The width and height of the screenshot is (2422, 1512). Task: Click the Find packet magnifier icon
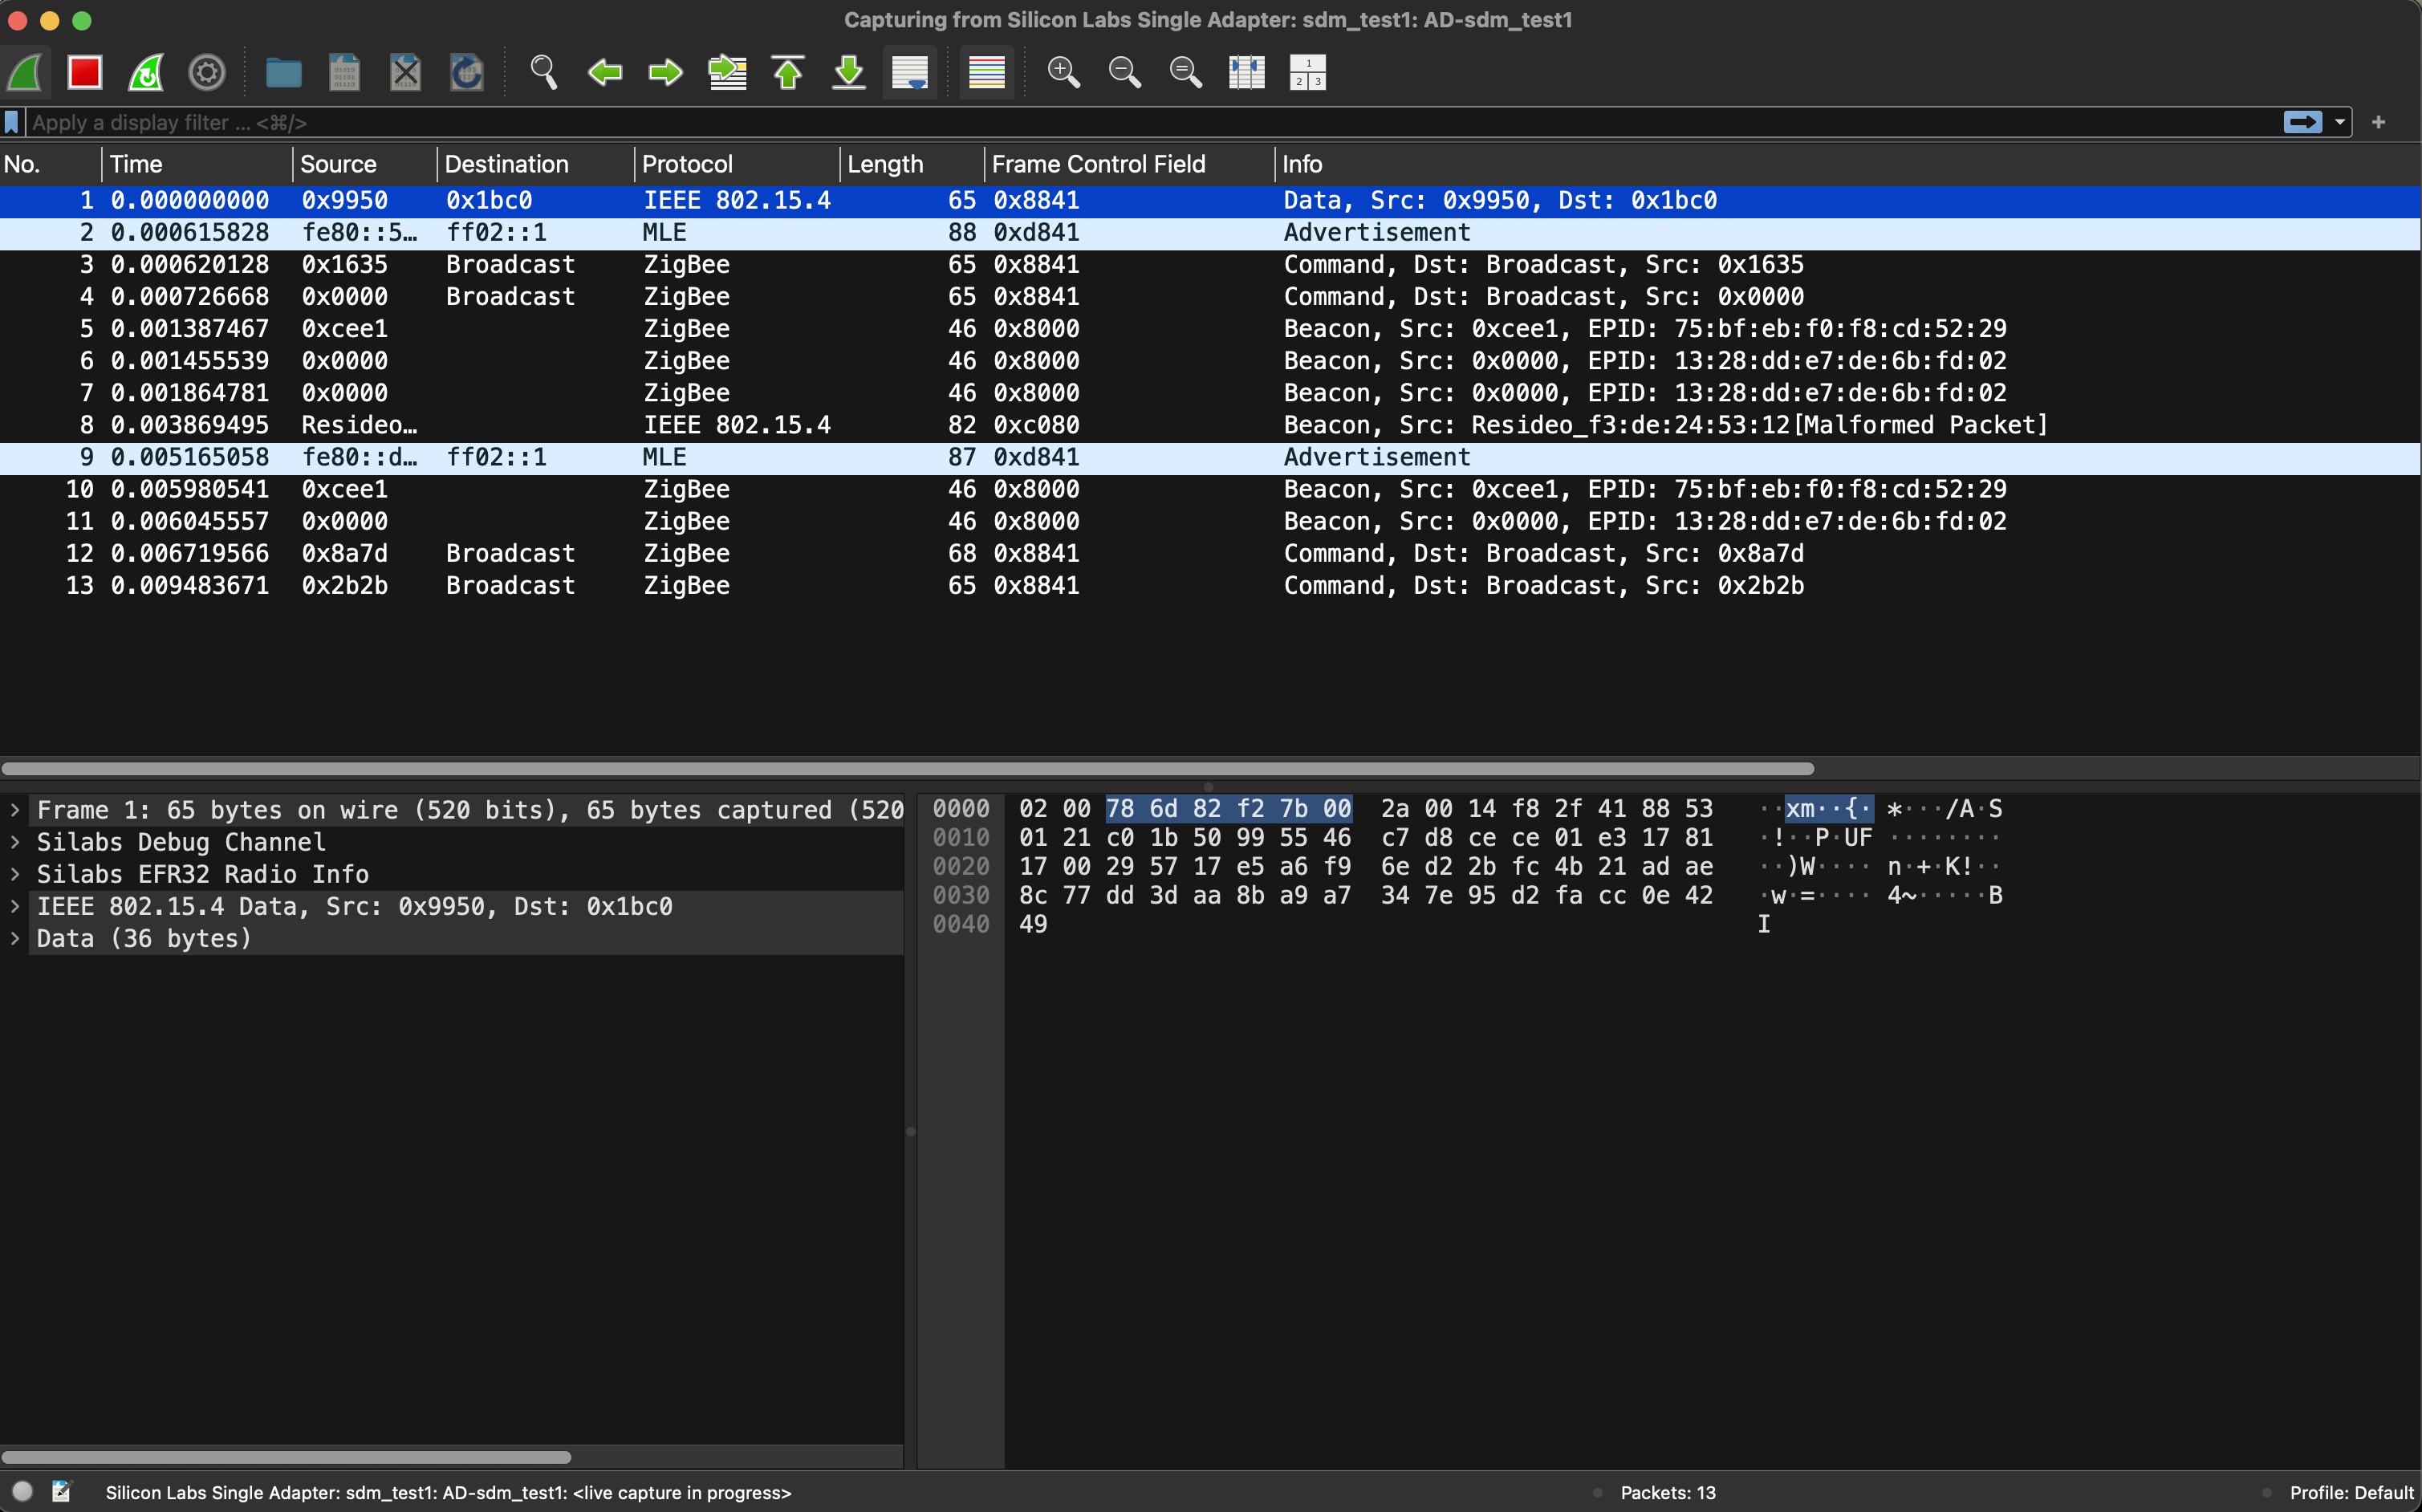point(543,72)
